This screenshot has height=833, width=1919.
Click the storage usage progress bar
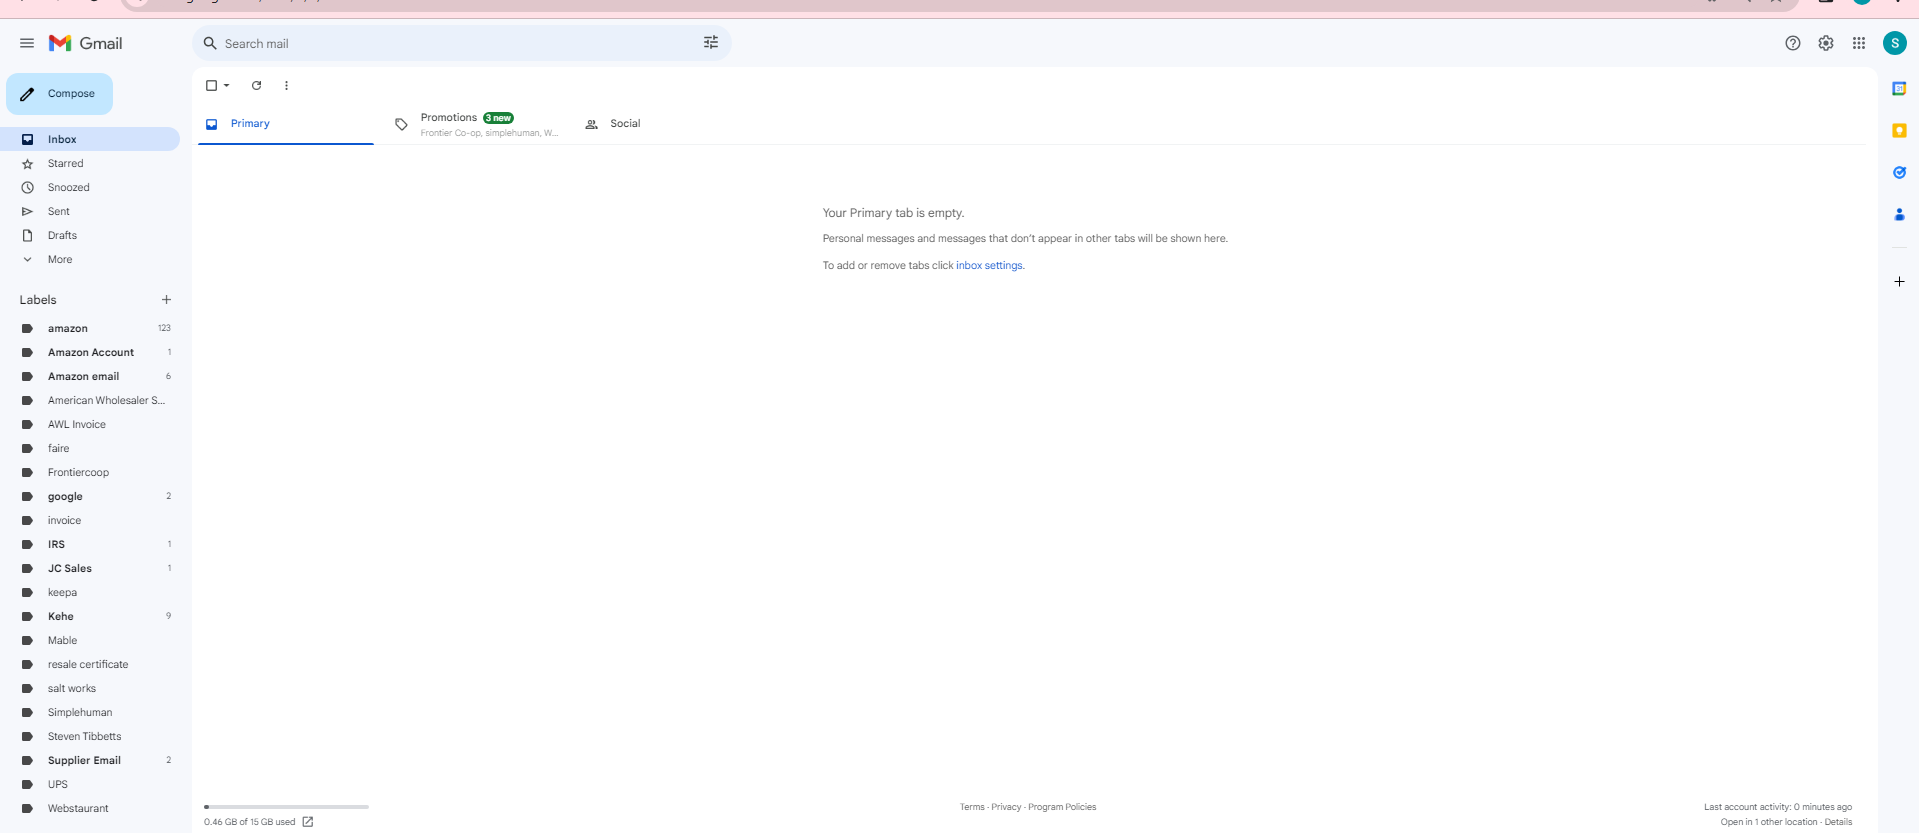pos(286,807)
